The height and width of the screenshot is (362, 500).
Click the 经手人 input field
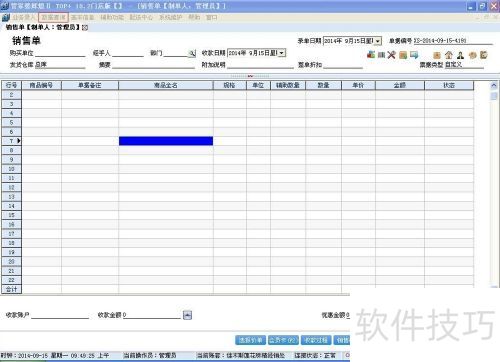[x=128, y=53]
